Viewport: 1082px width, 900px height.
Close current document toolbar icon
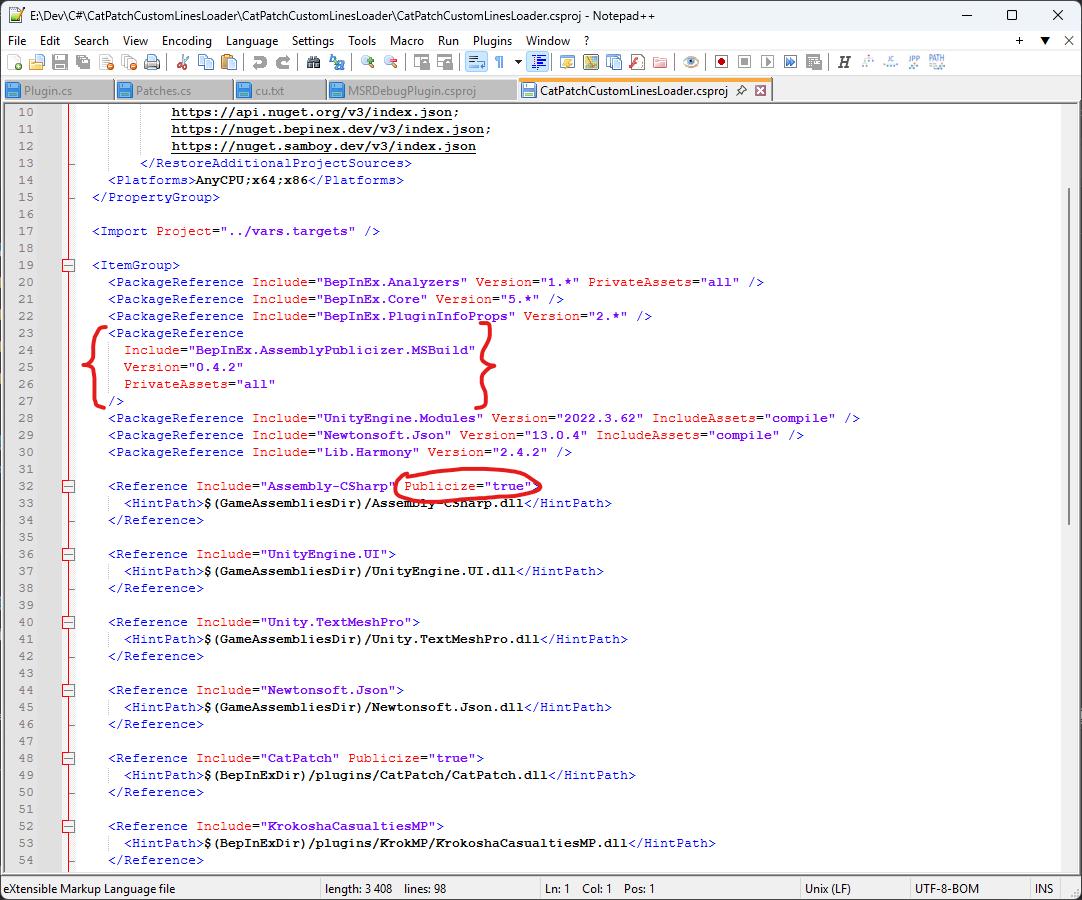(106, 62)
